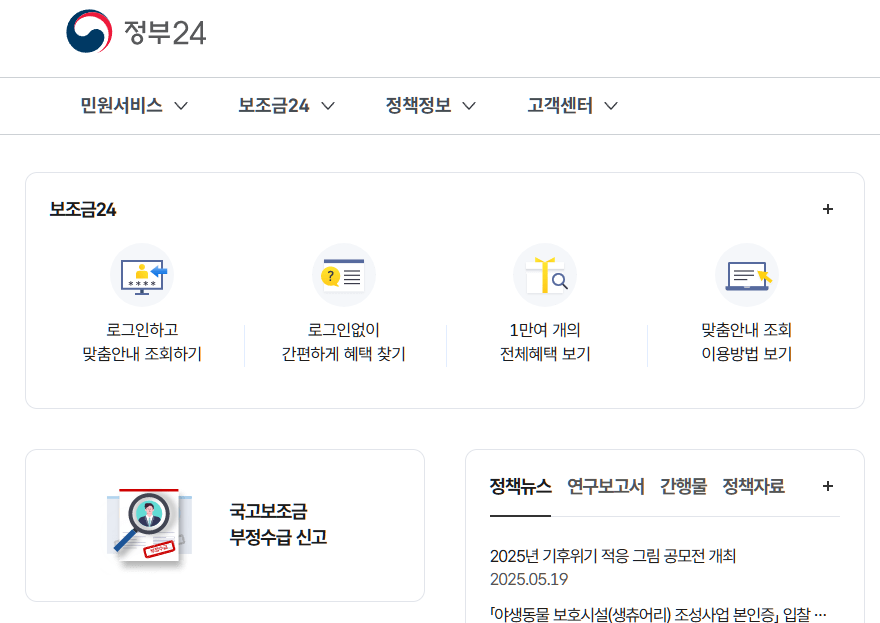
Task: Click the 맞춤안내 조회 이용방법 보기 monitor icon
Action: point(747,274)
